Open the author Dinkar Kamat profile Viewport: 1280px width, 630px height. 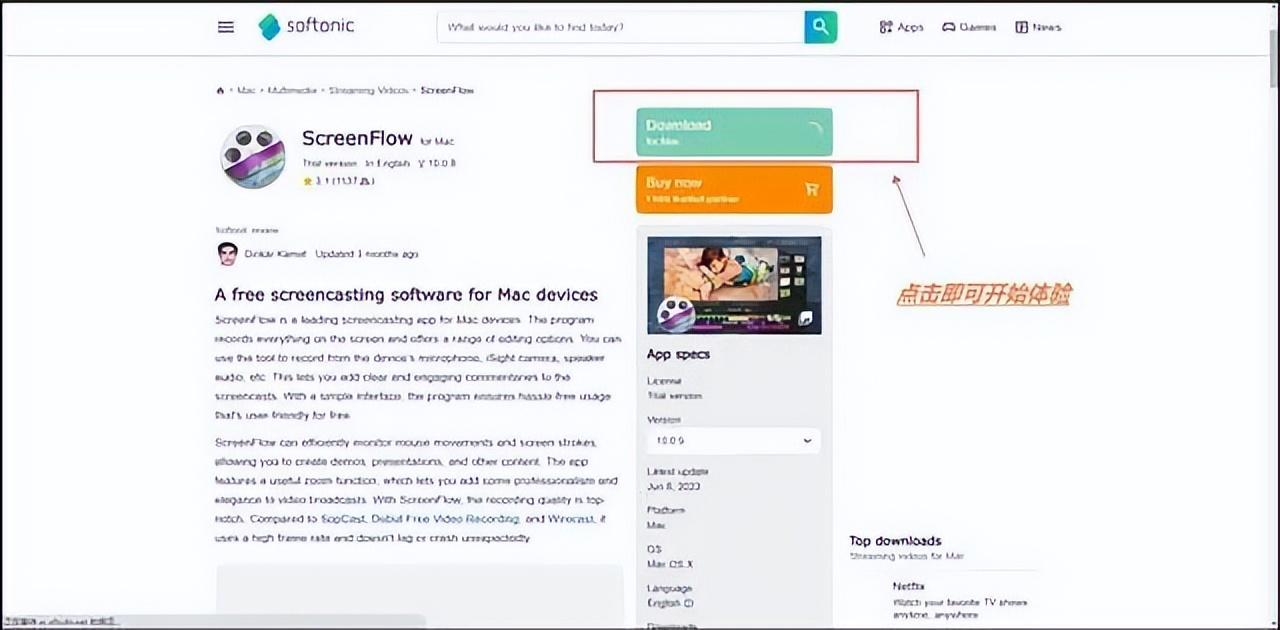(x=276, y=254)
